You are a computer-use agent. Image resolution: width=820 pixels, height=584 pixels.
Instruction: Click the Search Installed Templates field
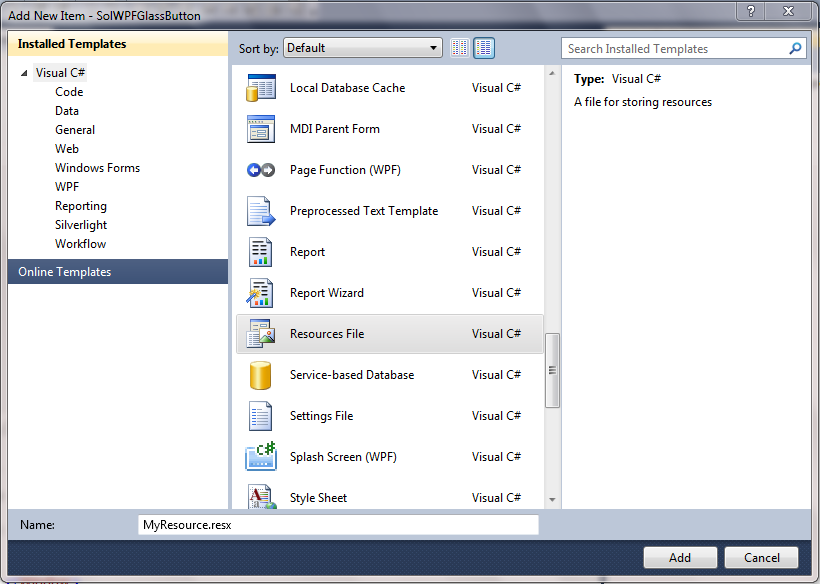[x=684, y=49]
